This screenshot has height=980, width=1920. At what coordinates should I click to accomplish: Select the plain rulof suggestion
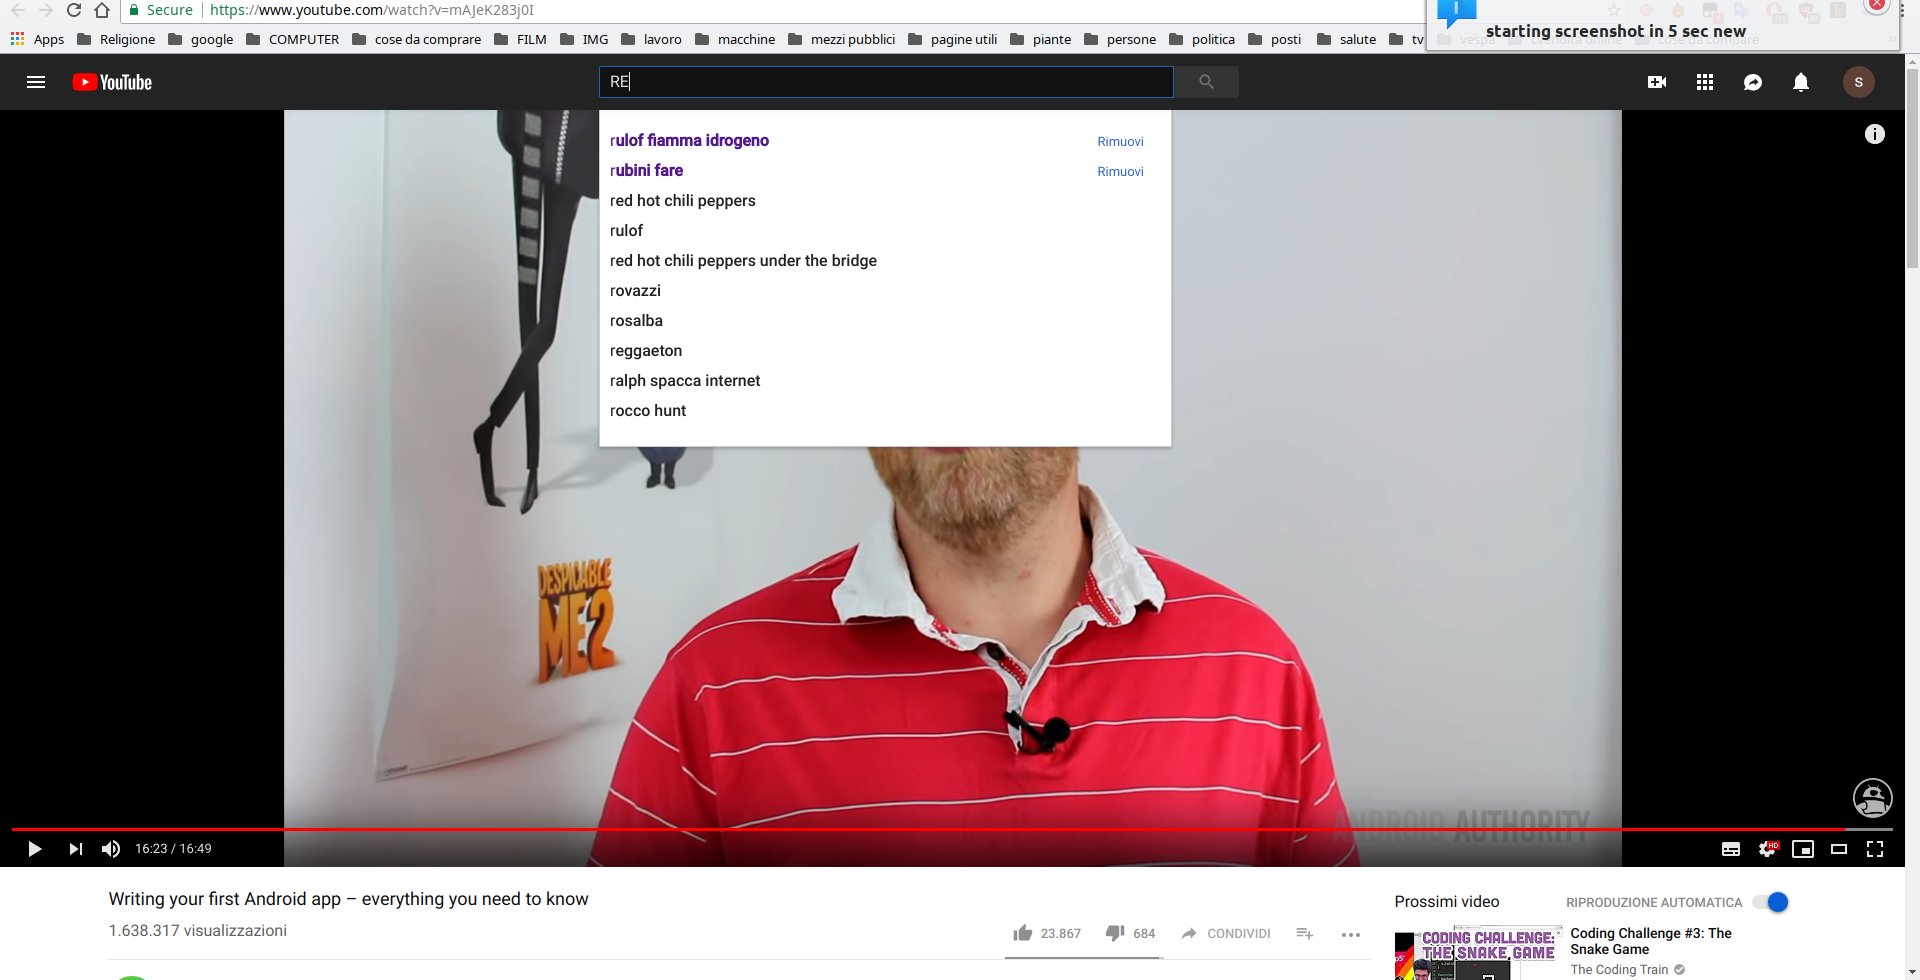pyautogui.click(x=626, y=231)
